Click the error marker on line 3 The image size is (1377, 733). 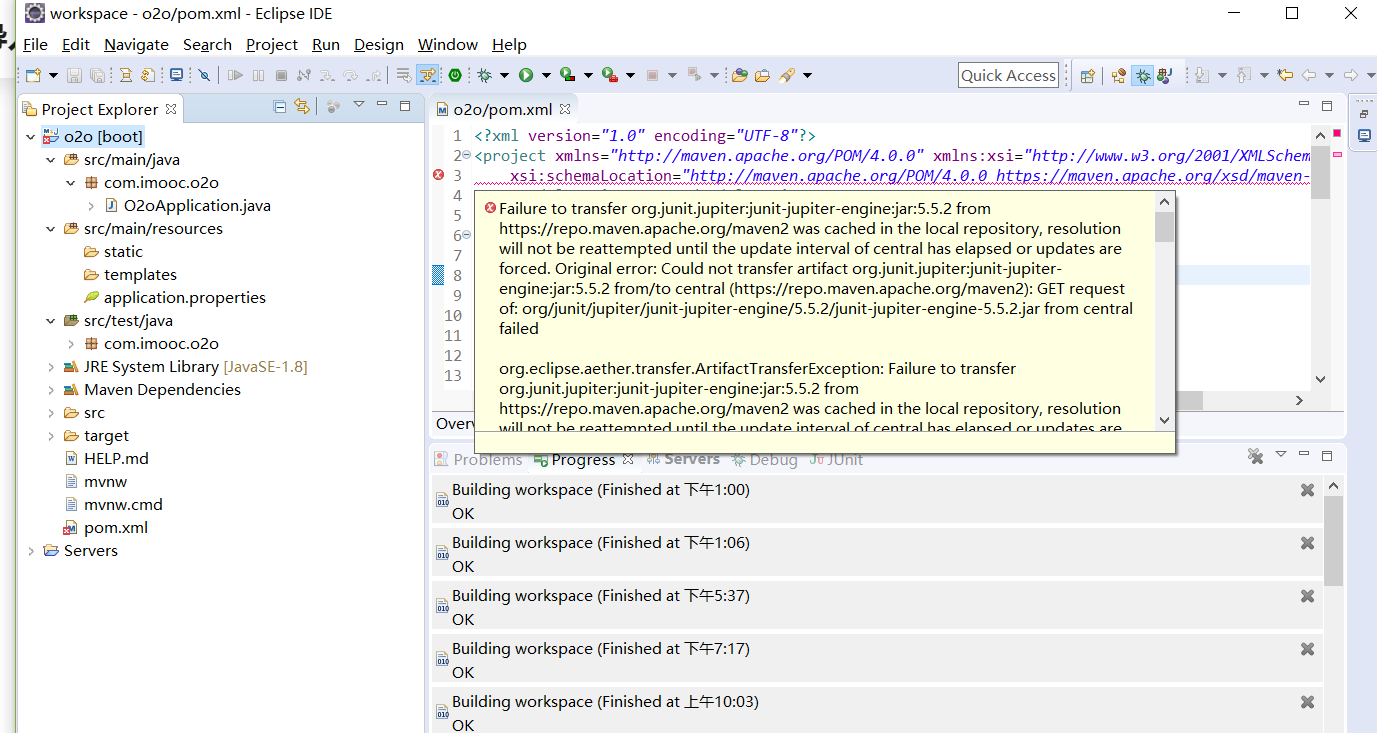438,175
